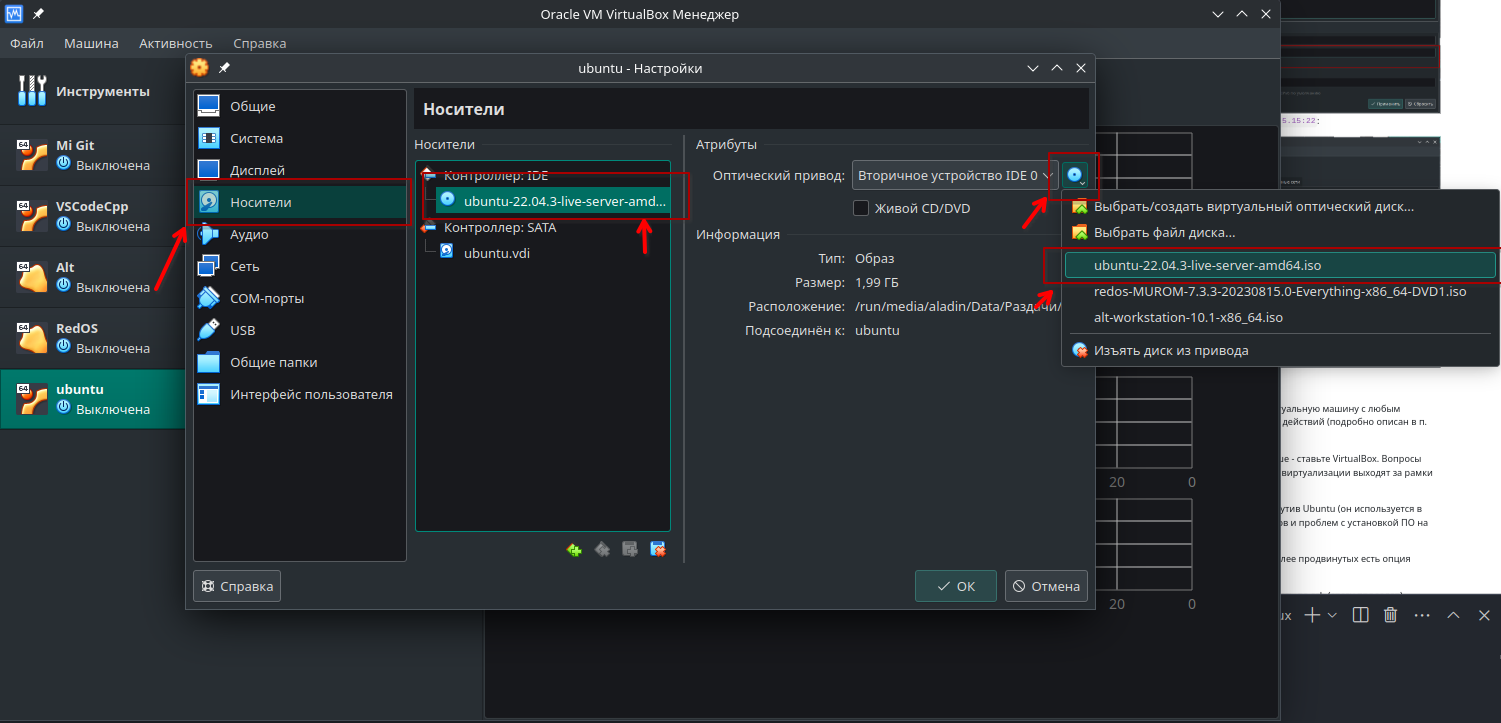Click the remove attachment icon

tap(658, 549)
